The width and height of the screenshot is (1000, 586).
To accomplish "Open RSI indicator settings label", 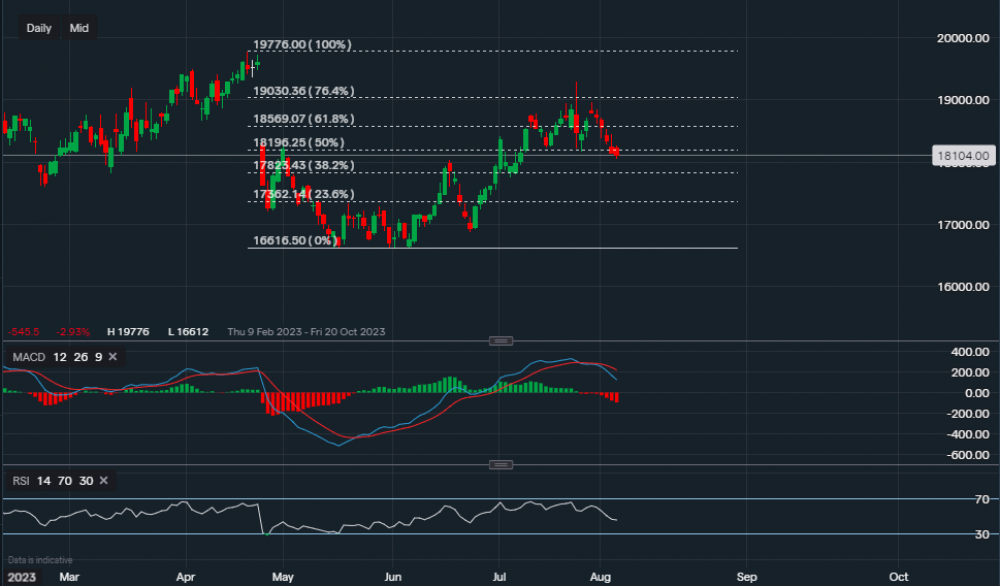I will pos(22,481).
